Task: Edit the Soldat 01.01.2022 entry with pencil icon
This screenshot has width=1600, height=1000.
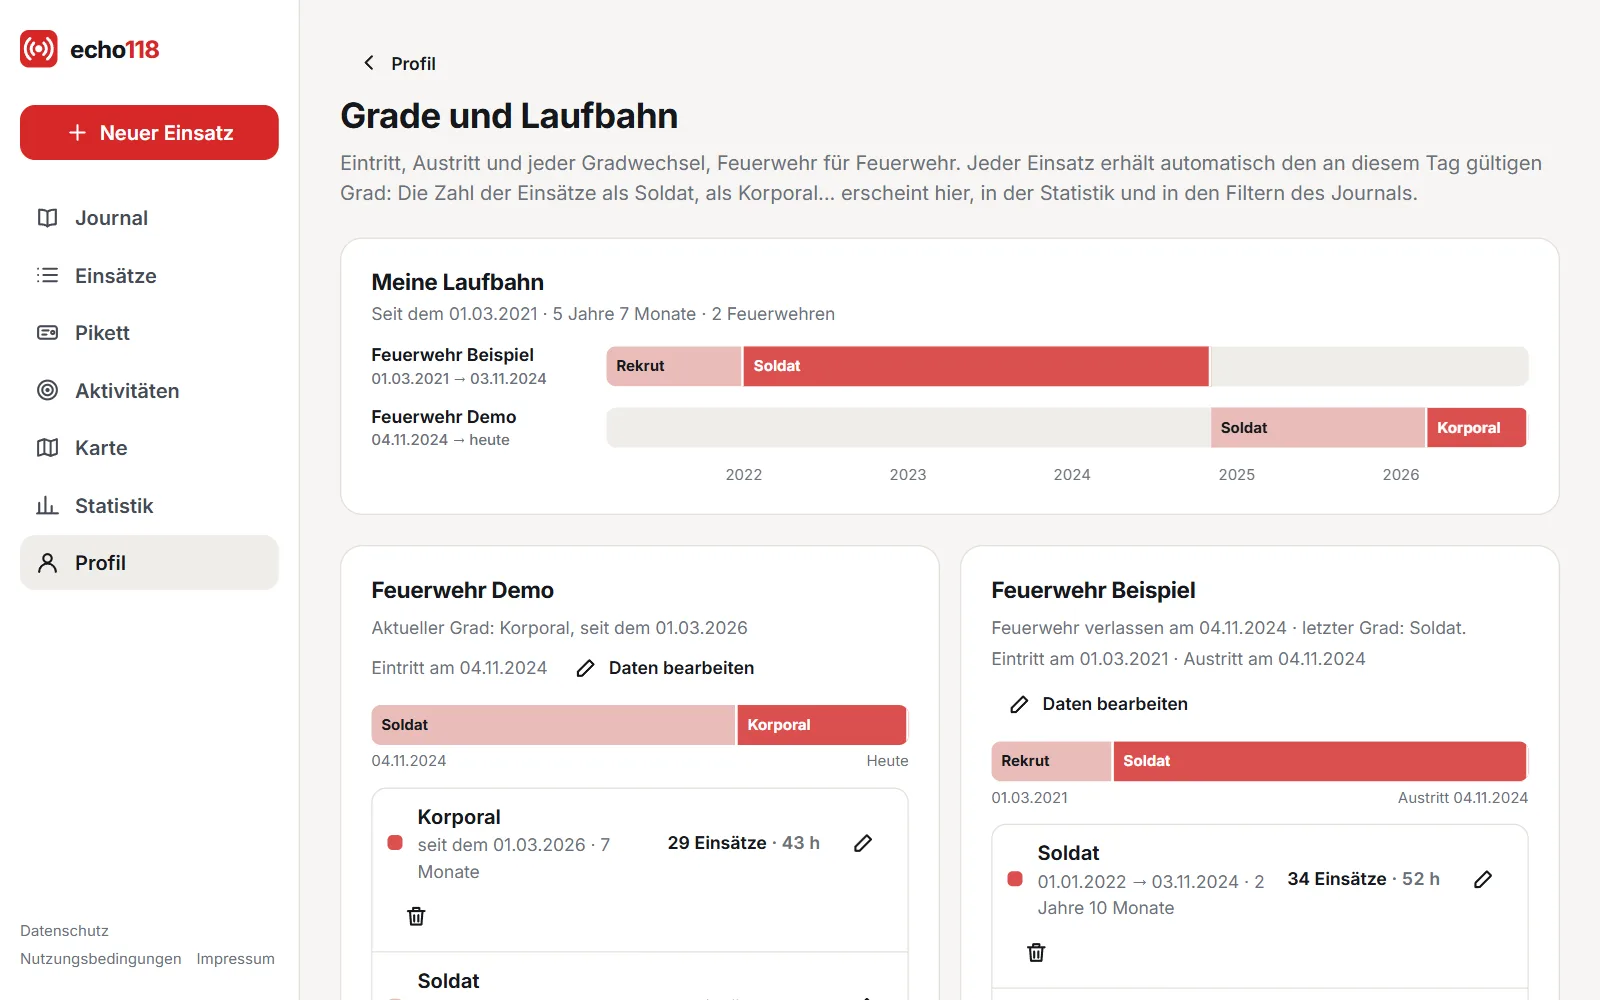Action: [x=1483, y=879]
